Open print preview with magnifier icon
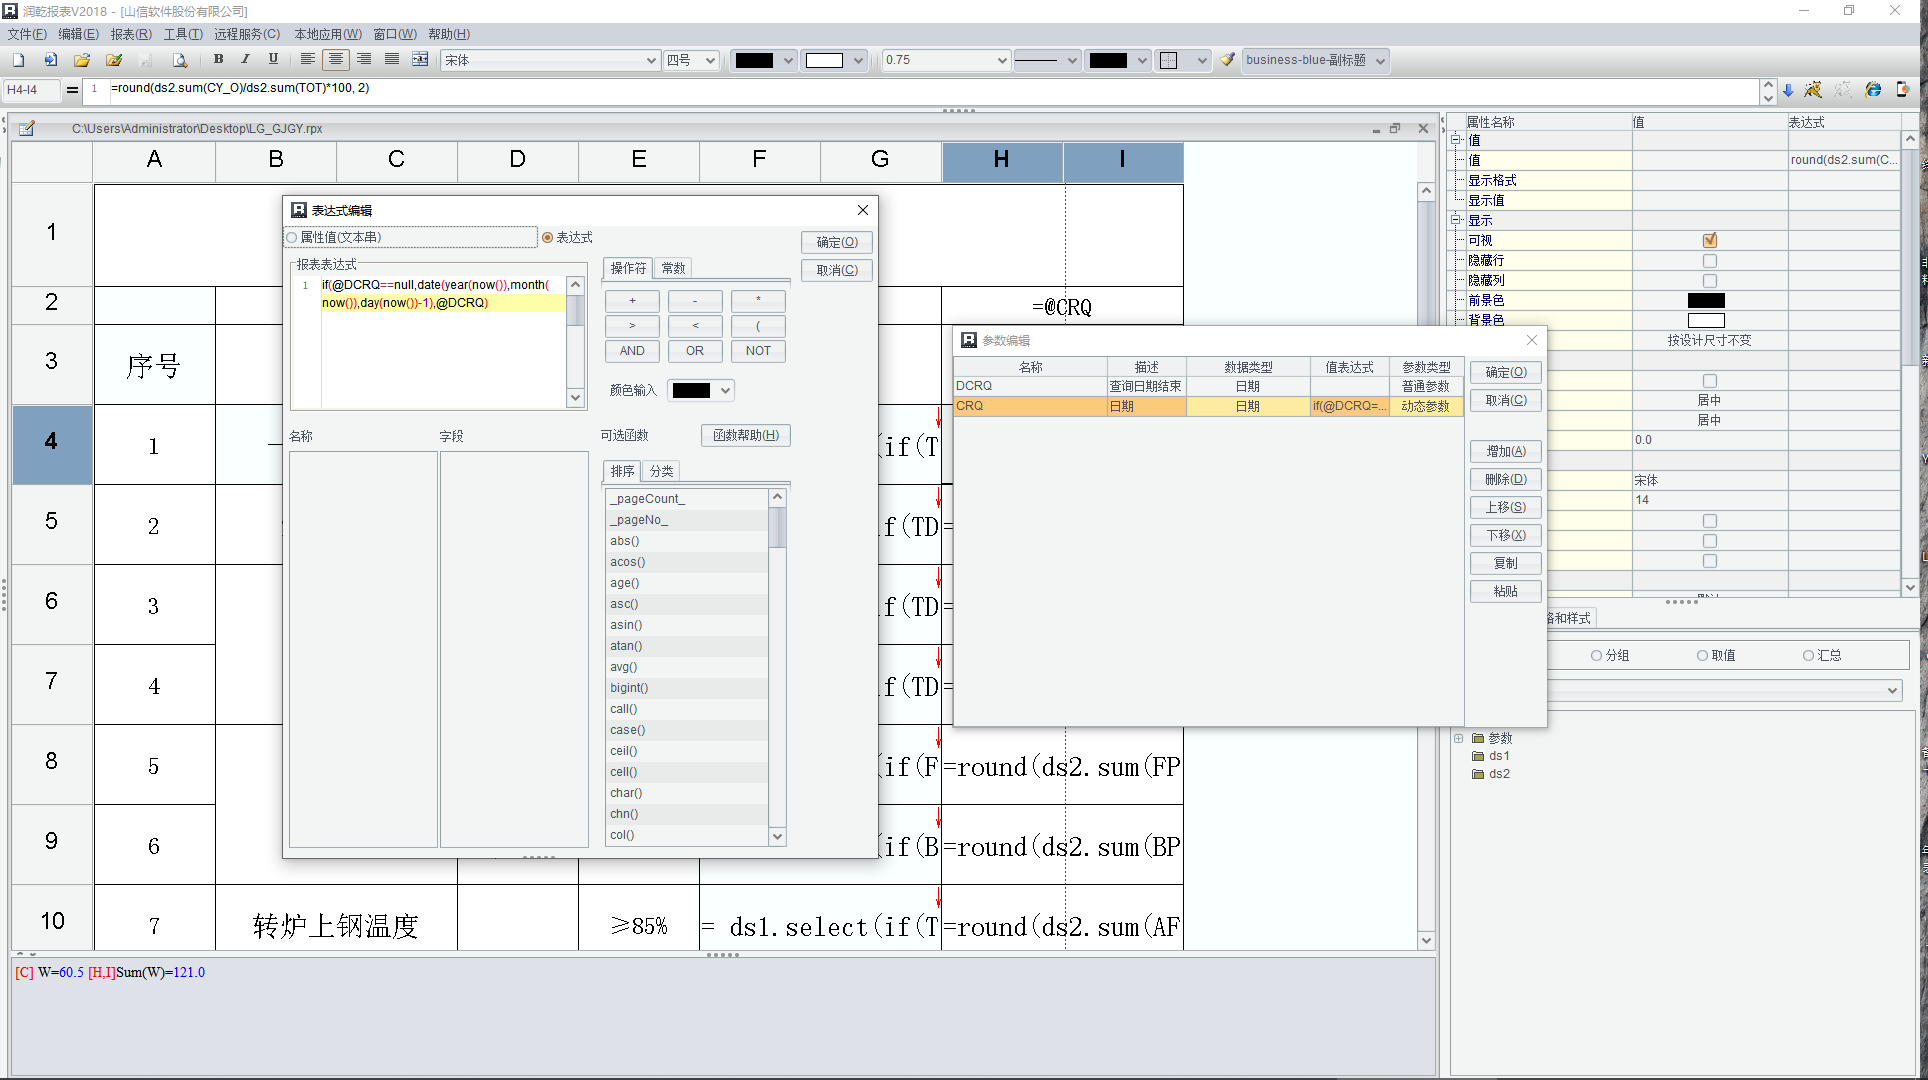 [x=180, y=60]
